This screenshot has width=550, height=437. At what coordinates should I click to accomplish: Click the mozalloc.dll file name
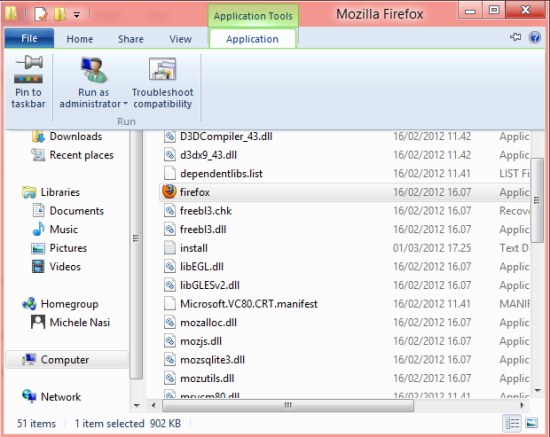(208, 322)
